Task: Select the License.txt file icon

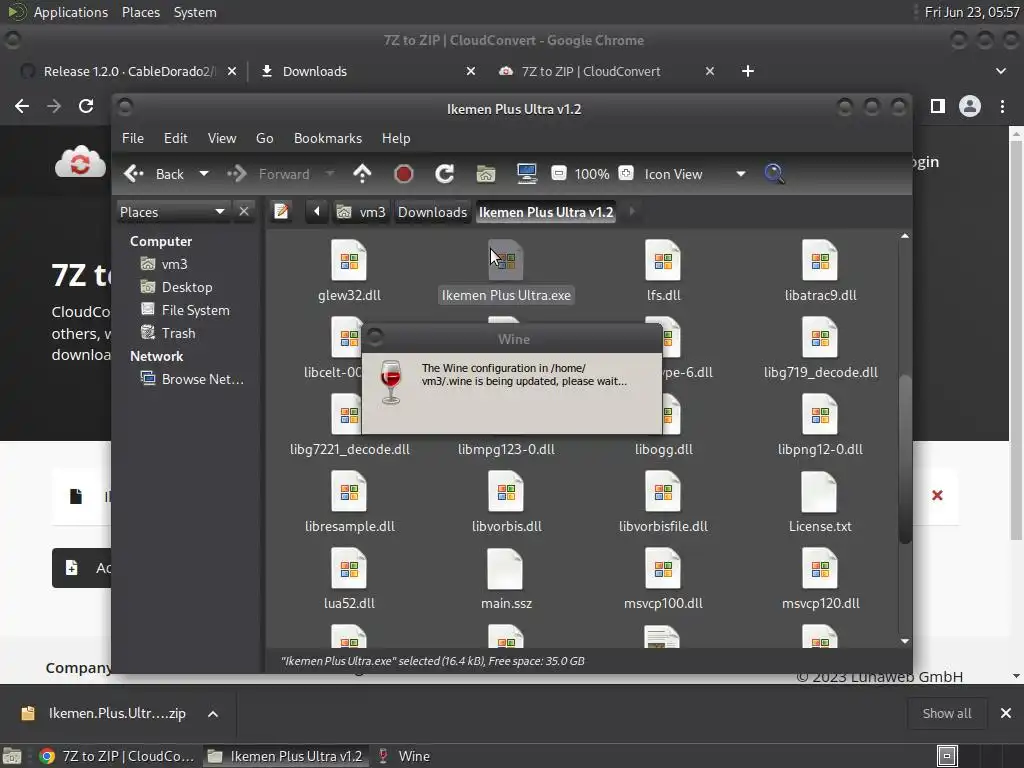Action: coord(820,491)
